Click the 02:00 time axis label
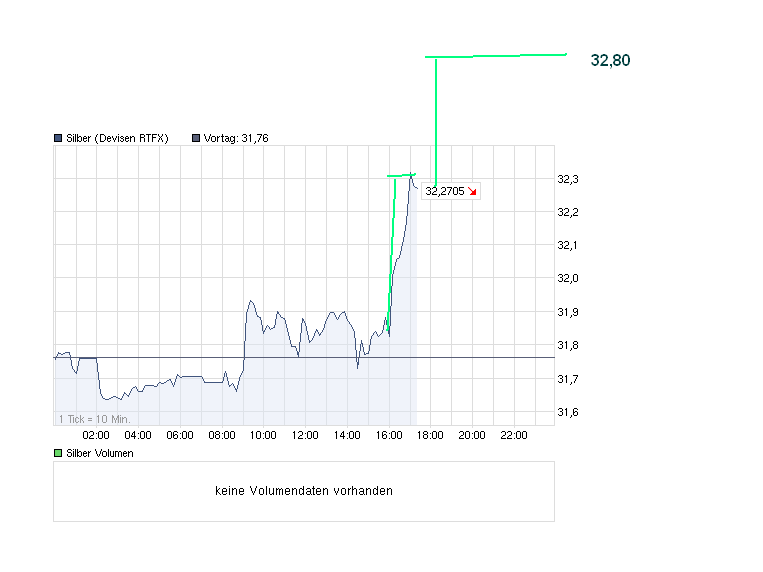The width and height of the screenshot is (763, 572). click(x=96, y=435)
